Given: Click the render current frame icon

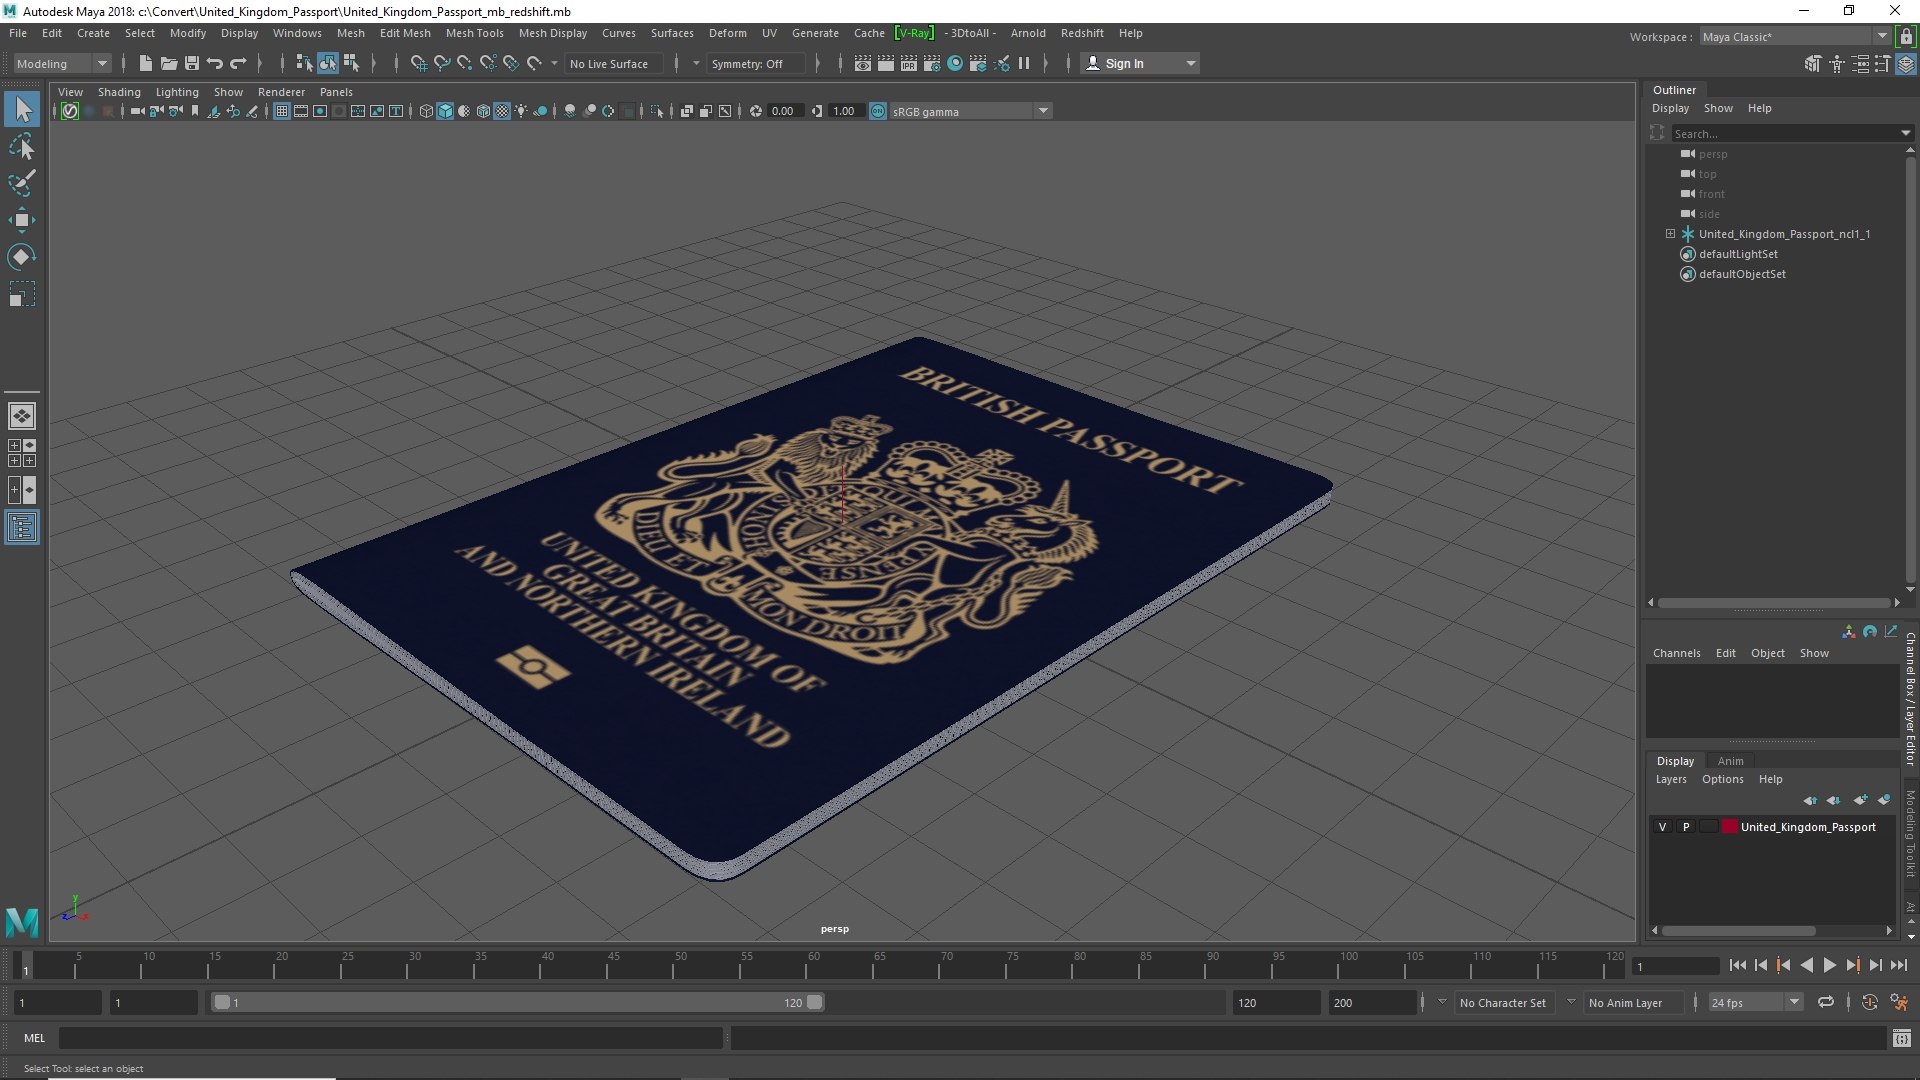Looking at the screenshot, I should (x=885, y=63).
